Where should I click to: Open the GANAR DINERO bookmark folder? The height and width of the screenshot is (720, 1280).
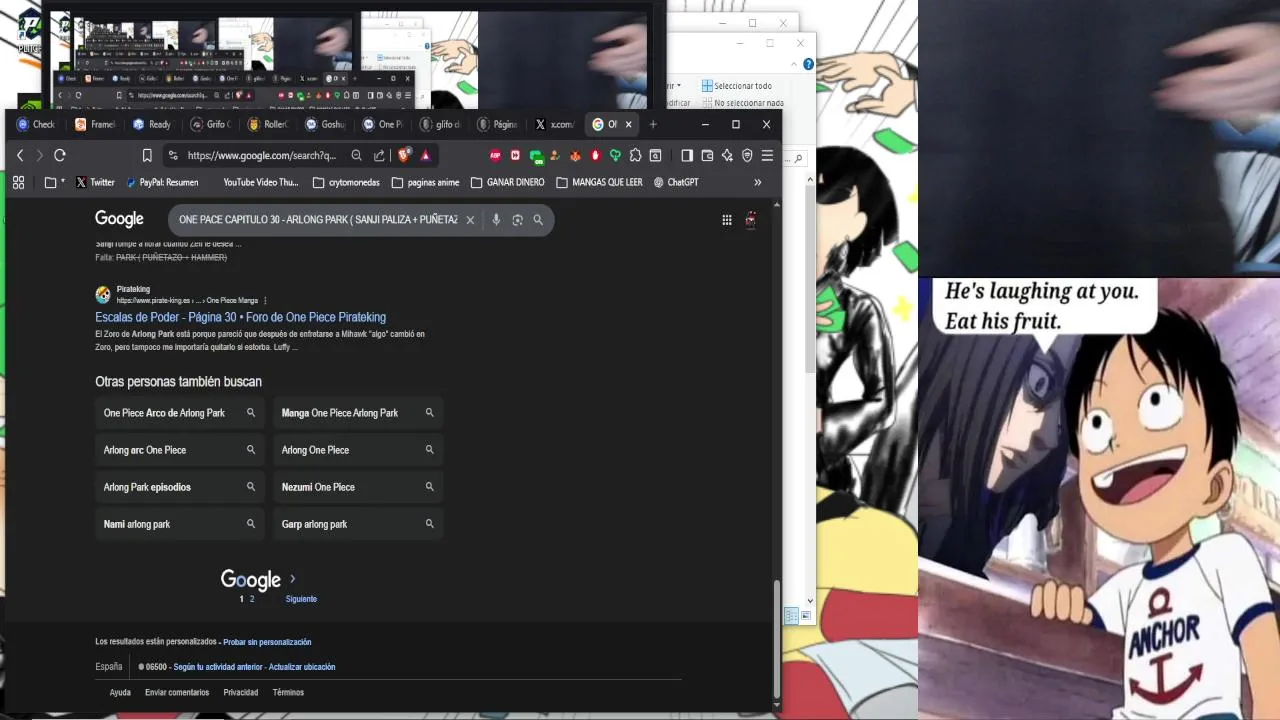pos(508,182)
